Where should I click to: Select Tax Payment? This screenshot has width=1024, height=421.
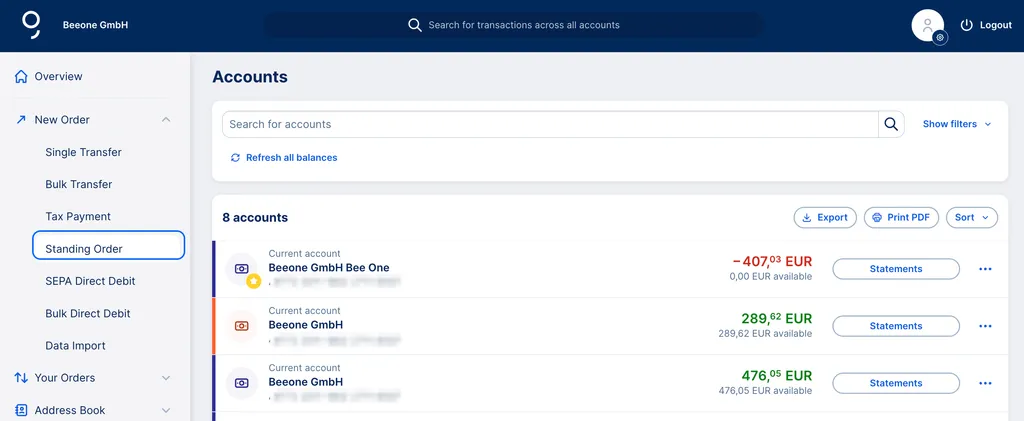point(78,216)
